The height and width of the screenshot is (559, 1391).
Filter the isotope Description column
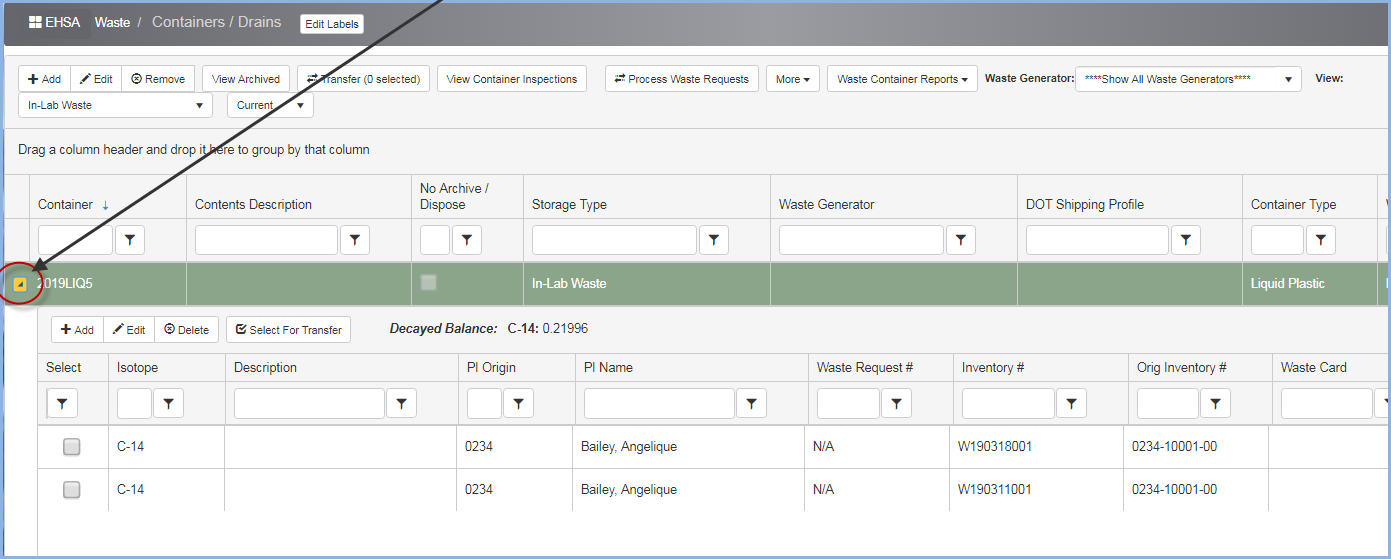[x=401, y=403]
